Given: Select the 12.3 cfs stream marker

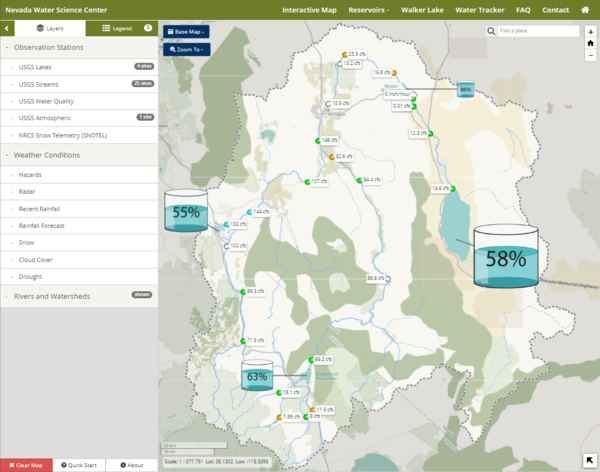Looking at the screenshot, I should click(430, 134).
